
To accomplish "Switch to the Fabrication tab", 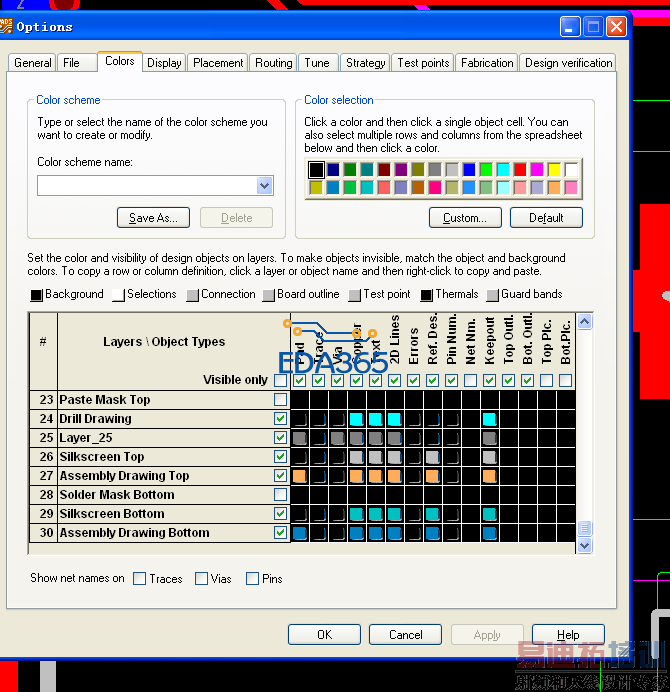I will tap(487, 63).
